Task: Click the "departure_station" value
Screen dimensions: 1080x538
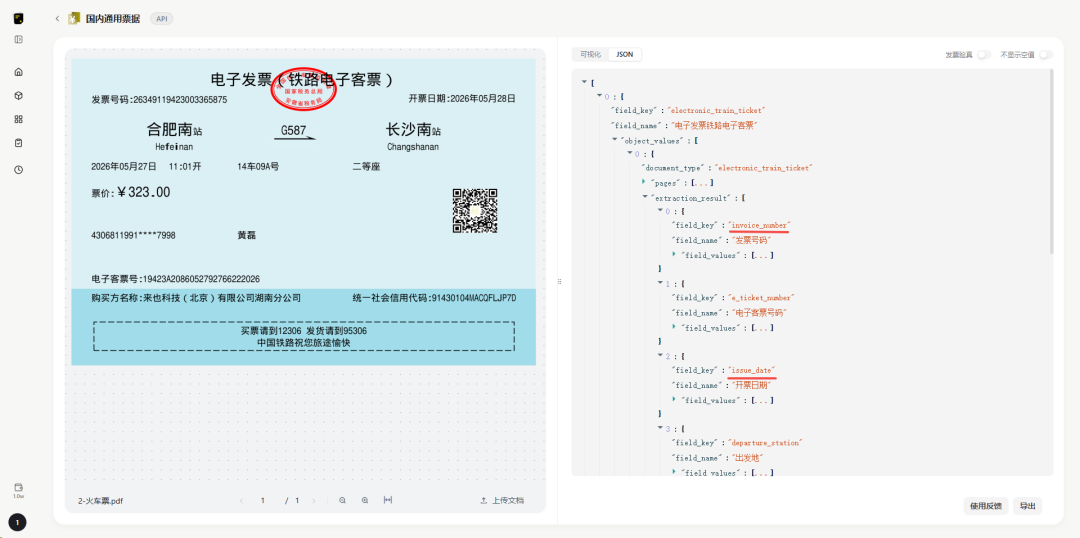Action: 765,443
